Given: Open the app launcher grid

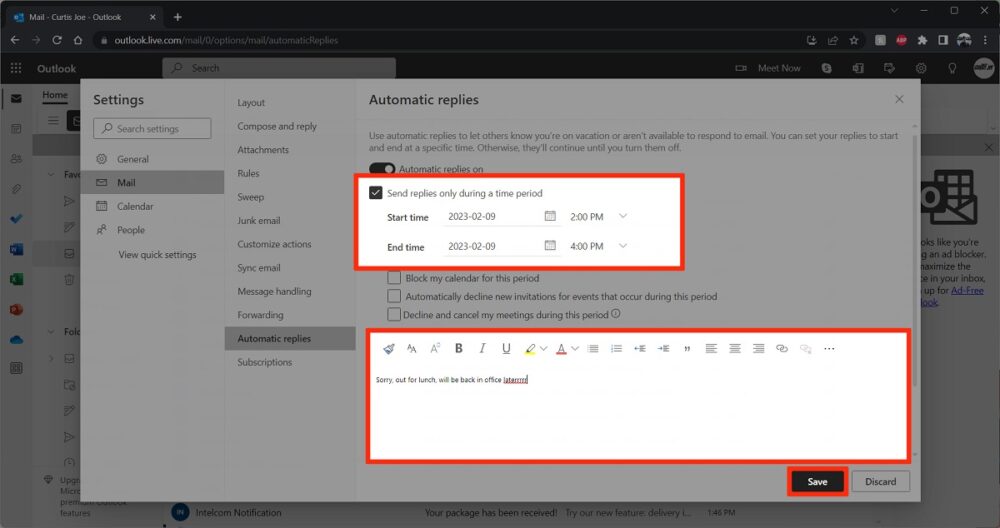Looking at the screenshot, I should (x=16, y=68).
